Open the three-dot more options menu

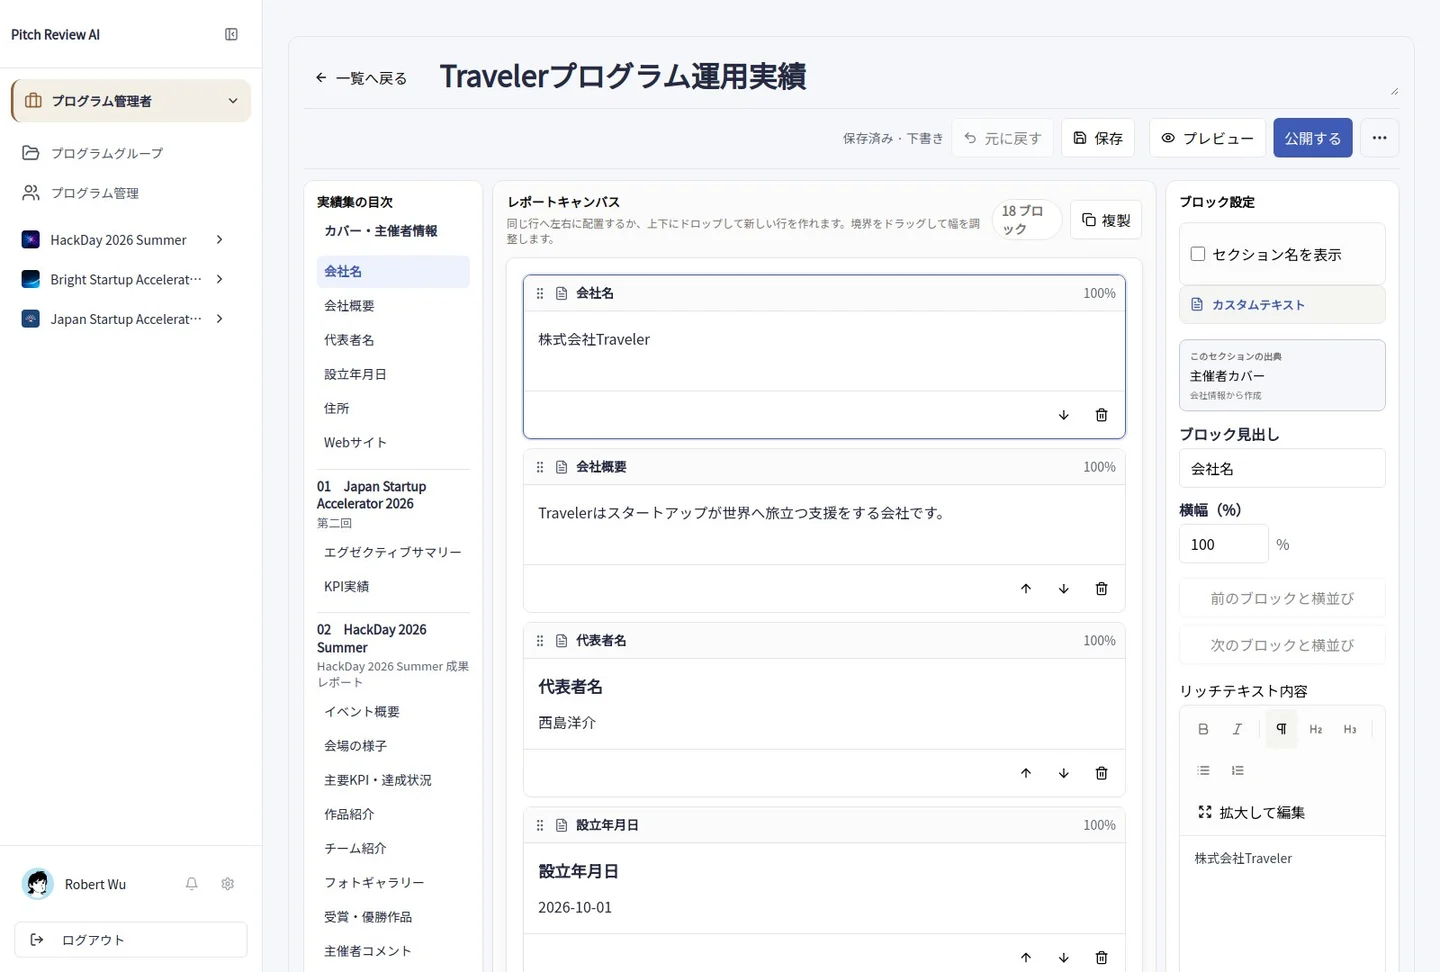coord(1380,138)
